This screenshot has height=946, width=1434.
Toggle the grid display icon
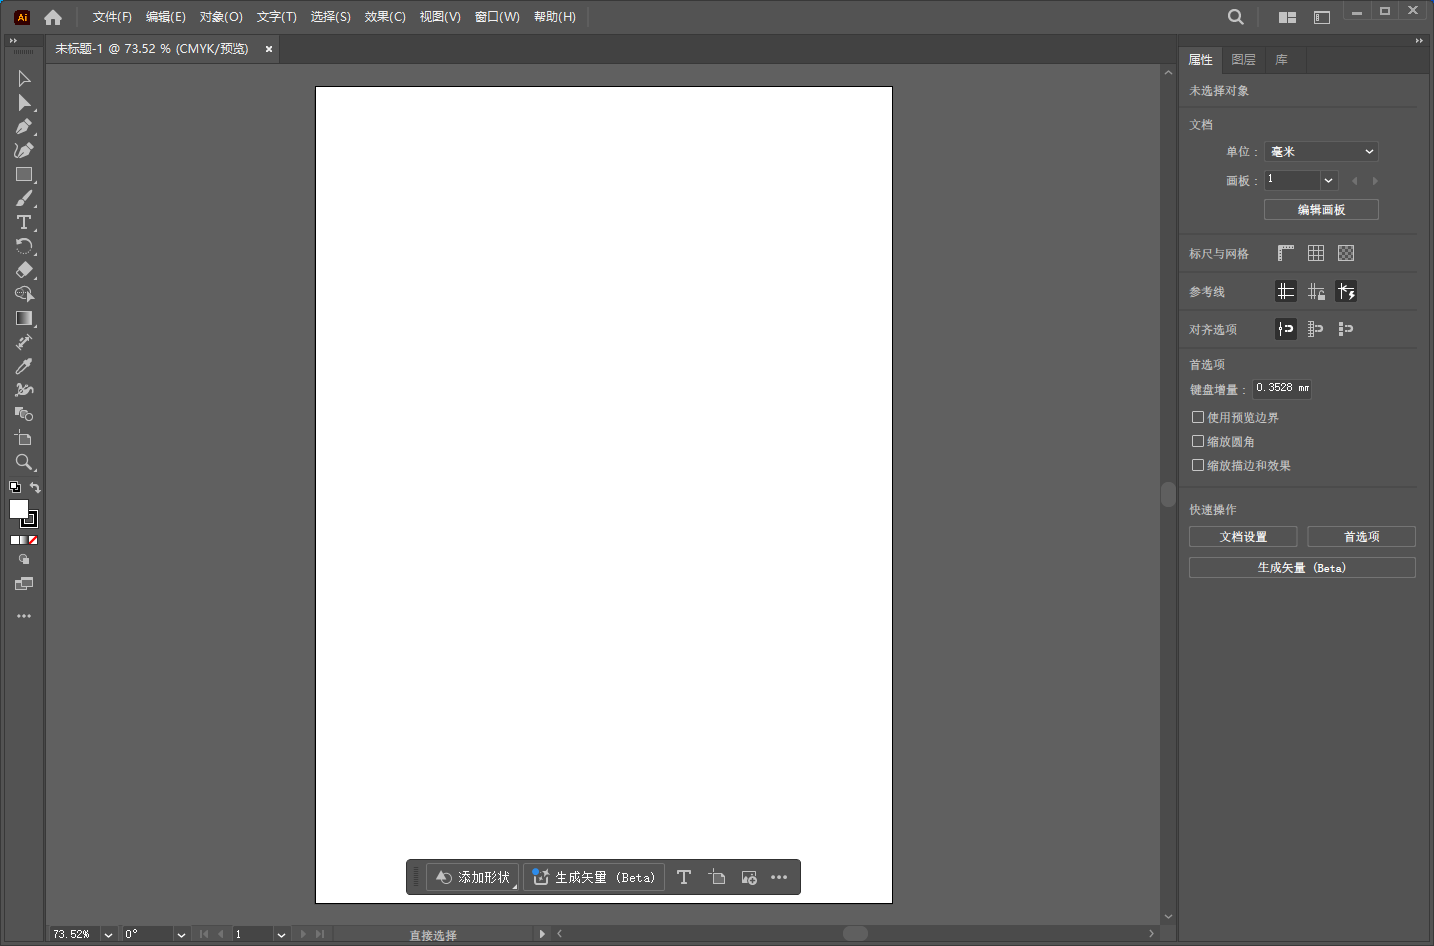pyautogui.click(x=1316, y=253)
